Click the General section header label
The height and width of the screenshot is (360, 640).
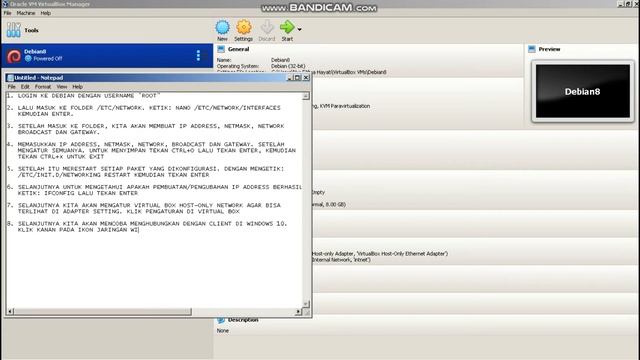click(238, 49)
